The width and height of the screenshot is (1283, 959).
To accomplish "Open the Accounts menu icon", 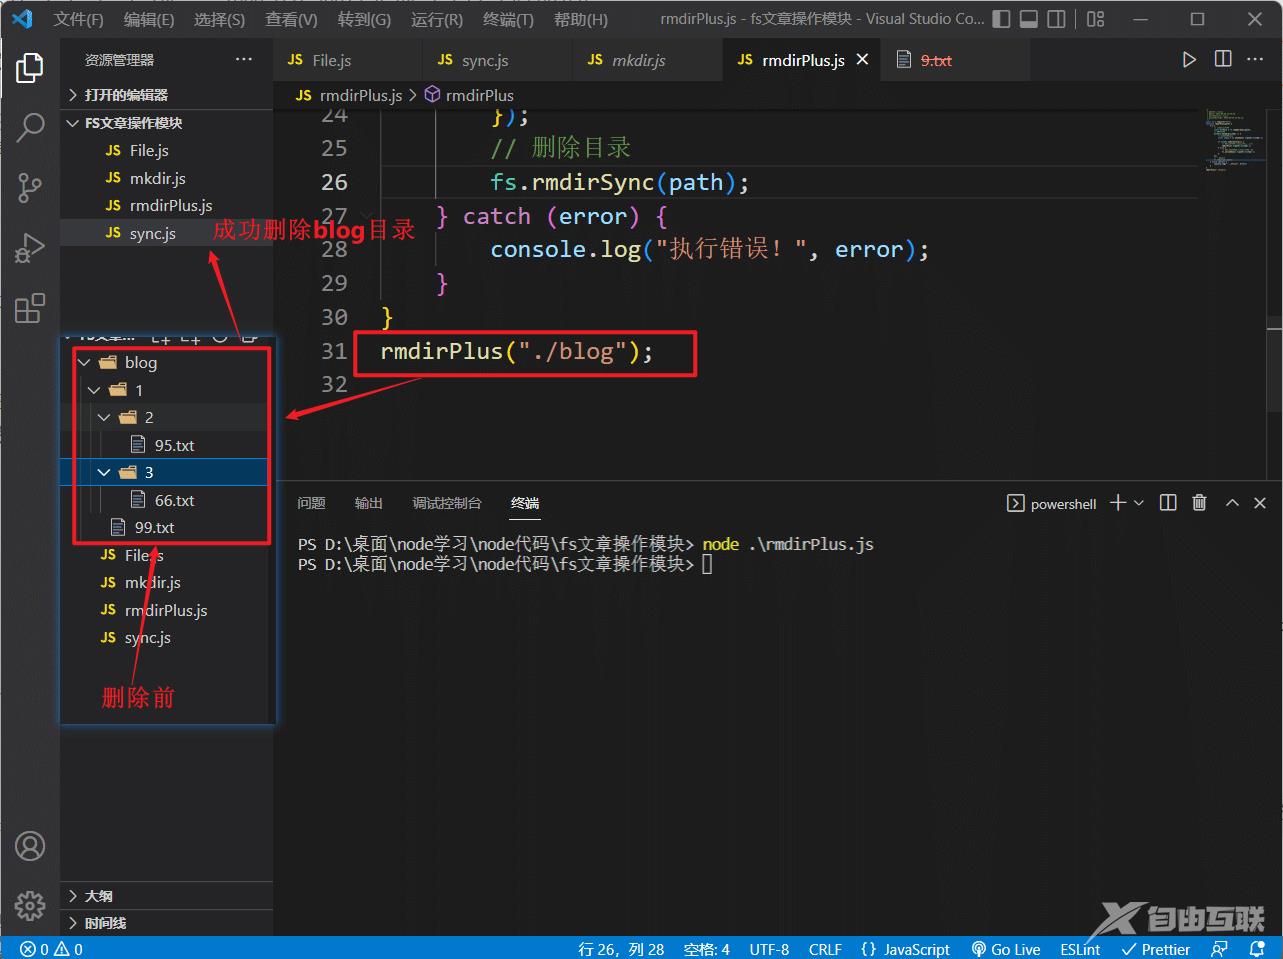I will (x=30, y=846).
